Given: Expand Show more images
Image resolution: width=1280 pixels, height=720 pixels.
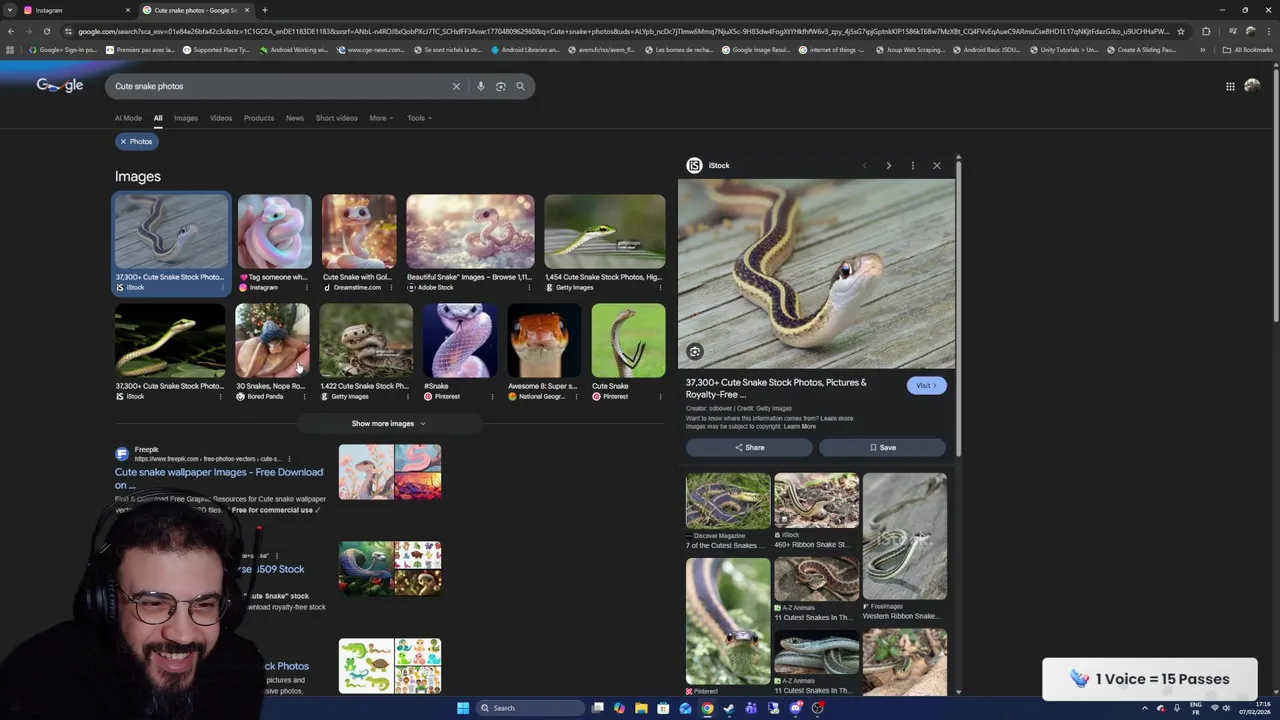Looking at the screenshot, I should pyautogui.click(x=388, y=423).
